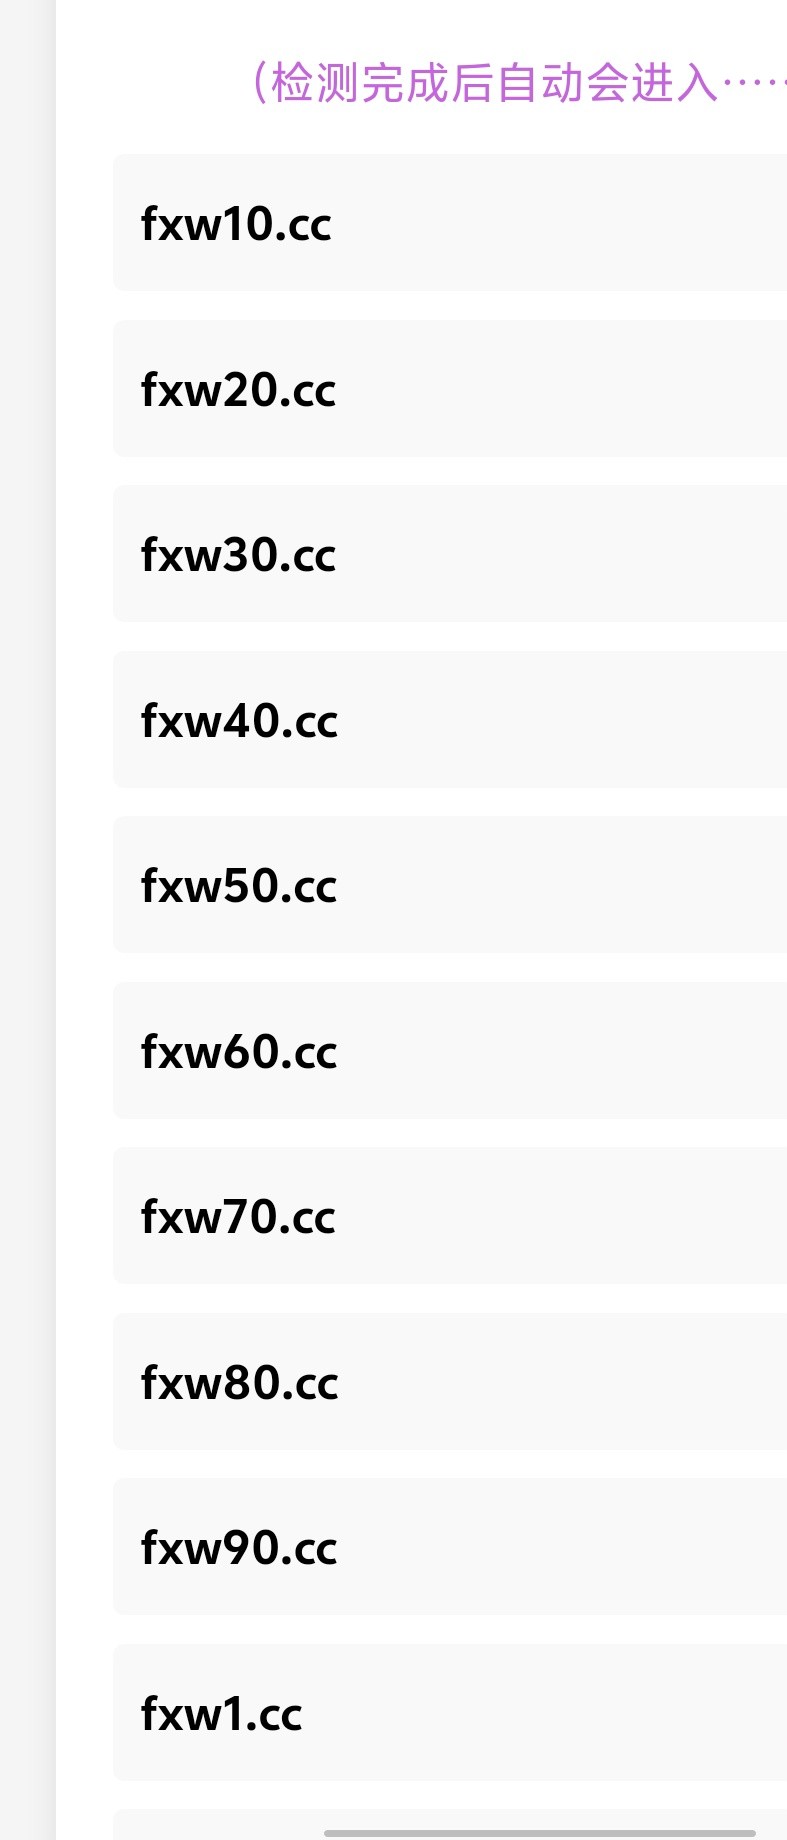The image size is (787, 1840).
Task: Select the partially visible card below fxw1.cc
Action: [x=450, y=1825]
